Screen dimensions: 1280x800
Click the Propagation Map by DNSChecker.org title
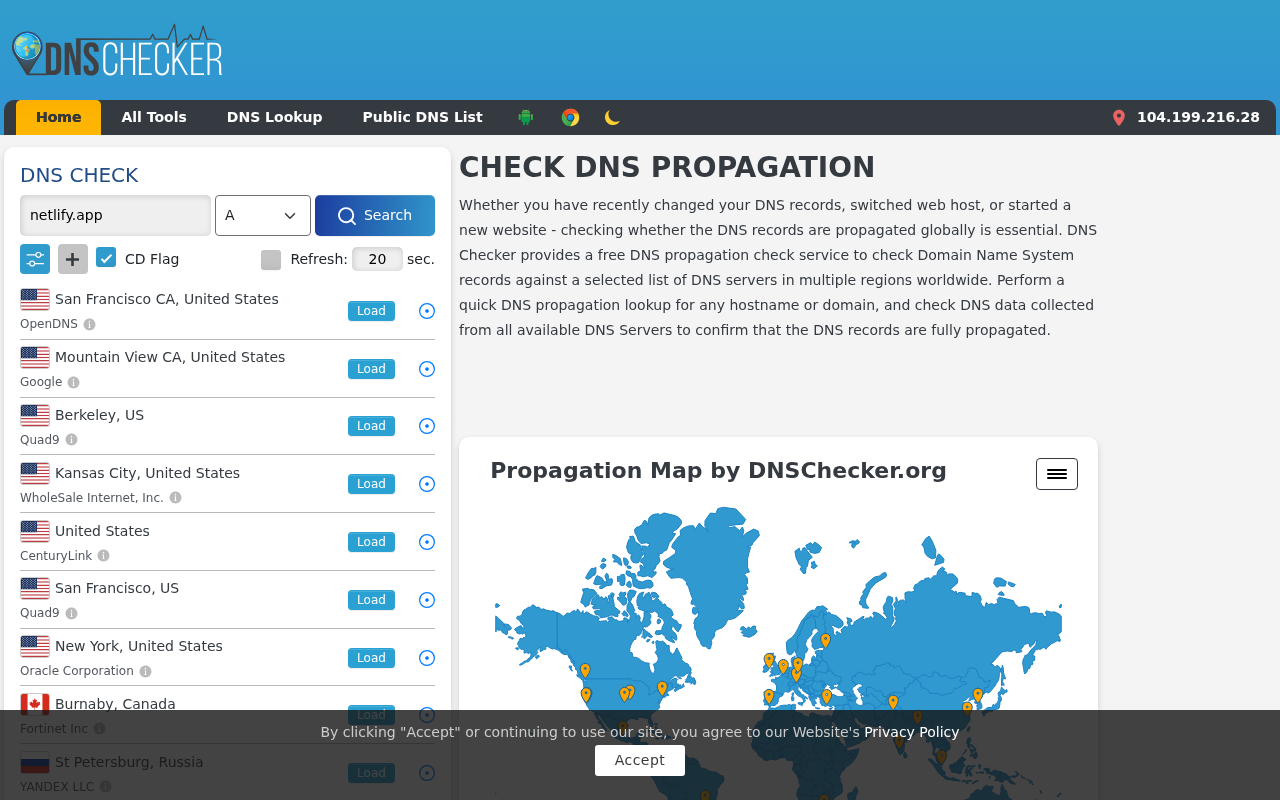pos(718,470)
